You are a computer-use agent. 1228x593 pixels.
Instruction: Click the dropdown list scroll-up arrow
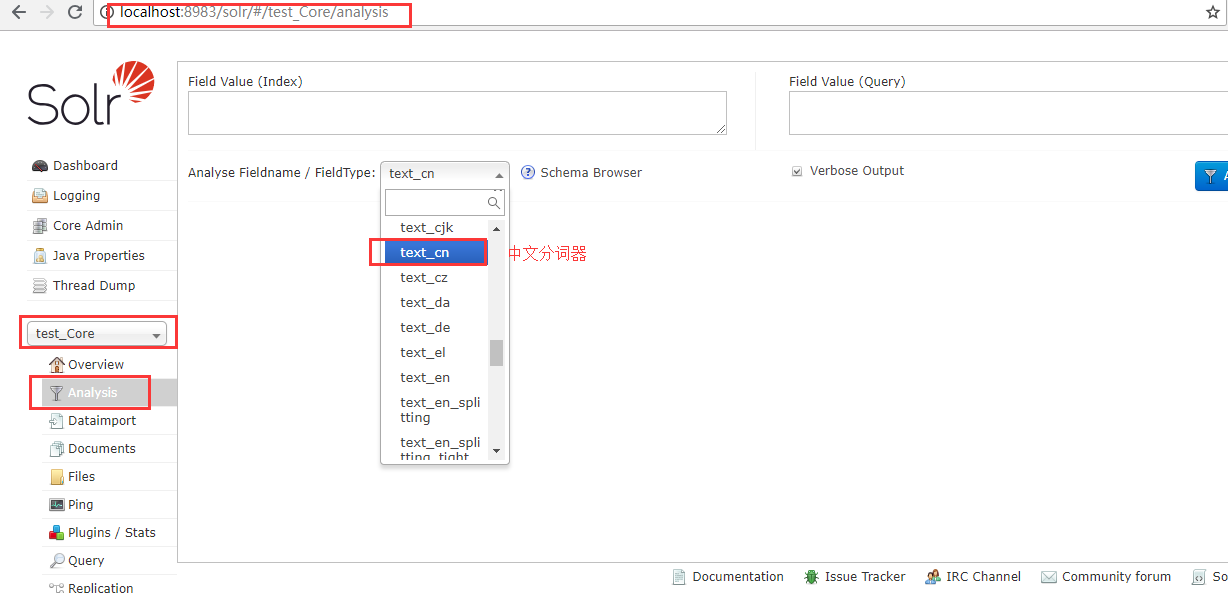click(496, 228)
